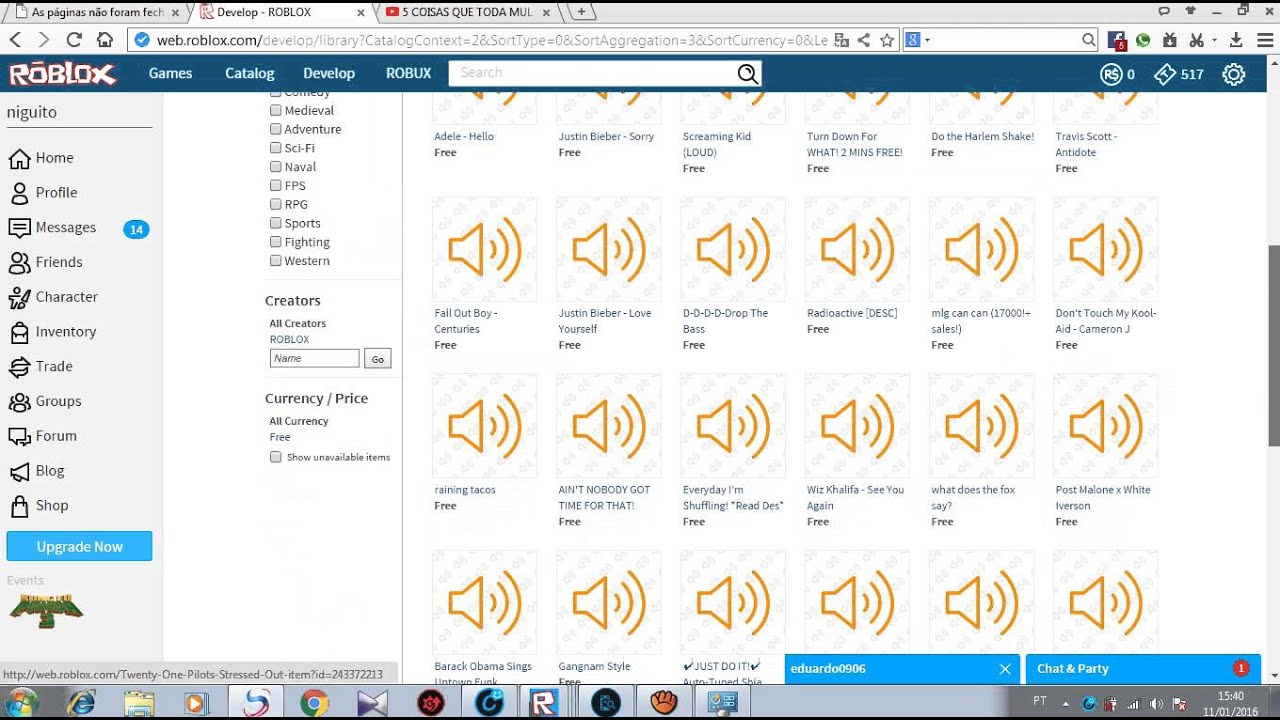The height and width of the screenshot is (720, 1280).
Task: Enable Show unavailable items checkbox
Action: coord(275,457)
